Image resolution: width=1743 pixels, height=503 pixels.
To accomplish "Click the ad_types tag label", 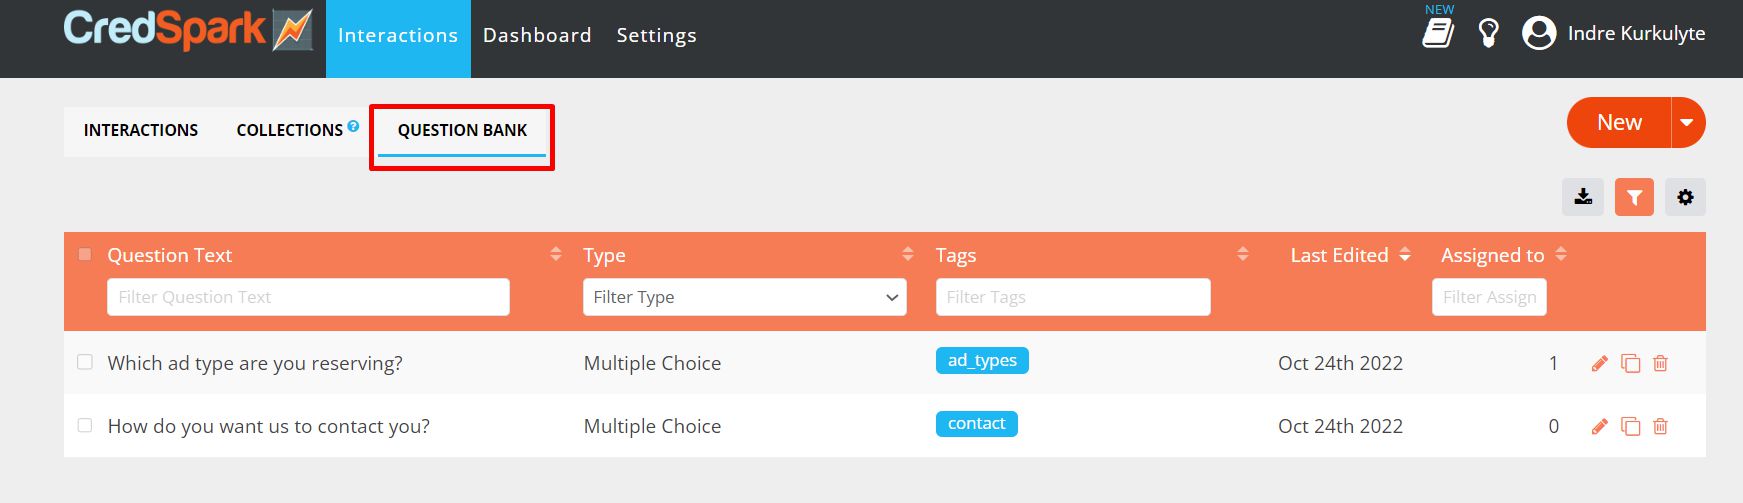I will coord(982,360).
